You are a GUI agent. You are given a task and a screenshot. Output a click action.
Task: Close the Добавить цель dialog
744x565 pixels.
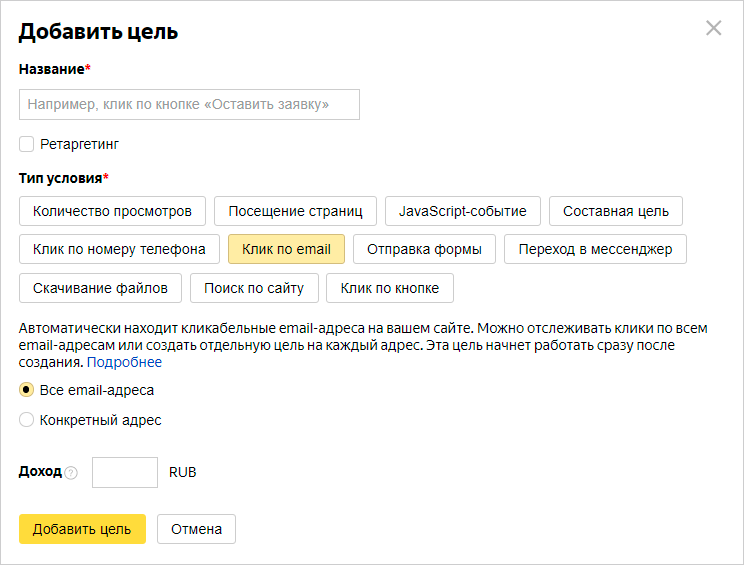click(713, 28)
